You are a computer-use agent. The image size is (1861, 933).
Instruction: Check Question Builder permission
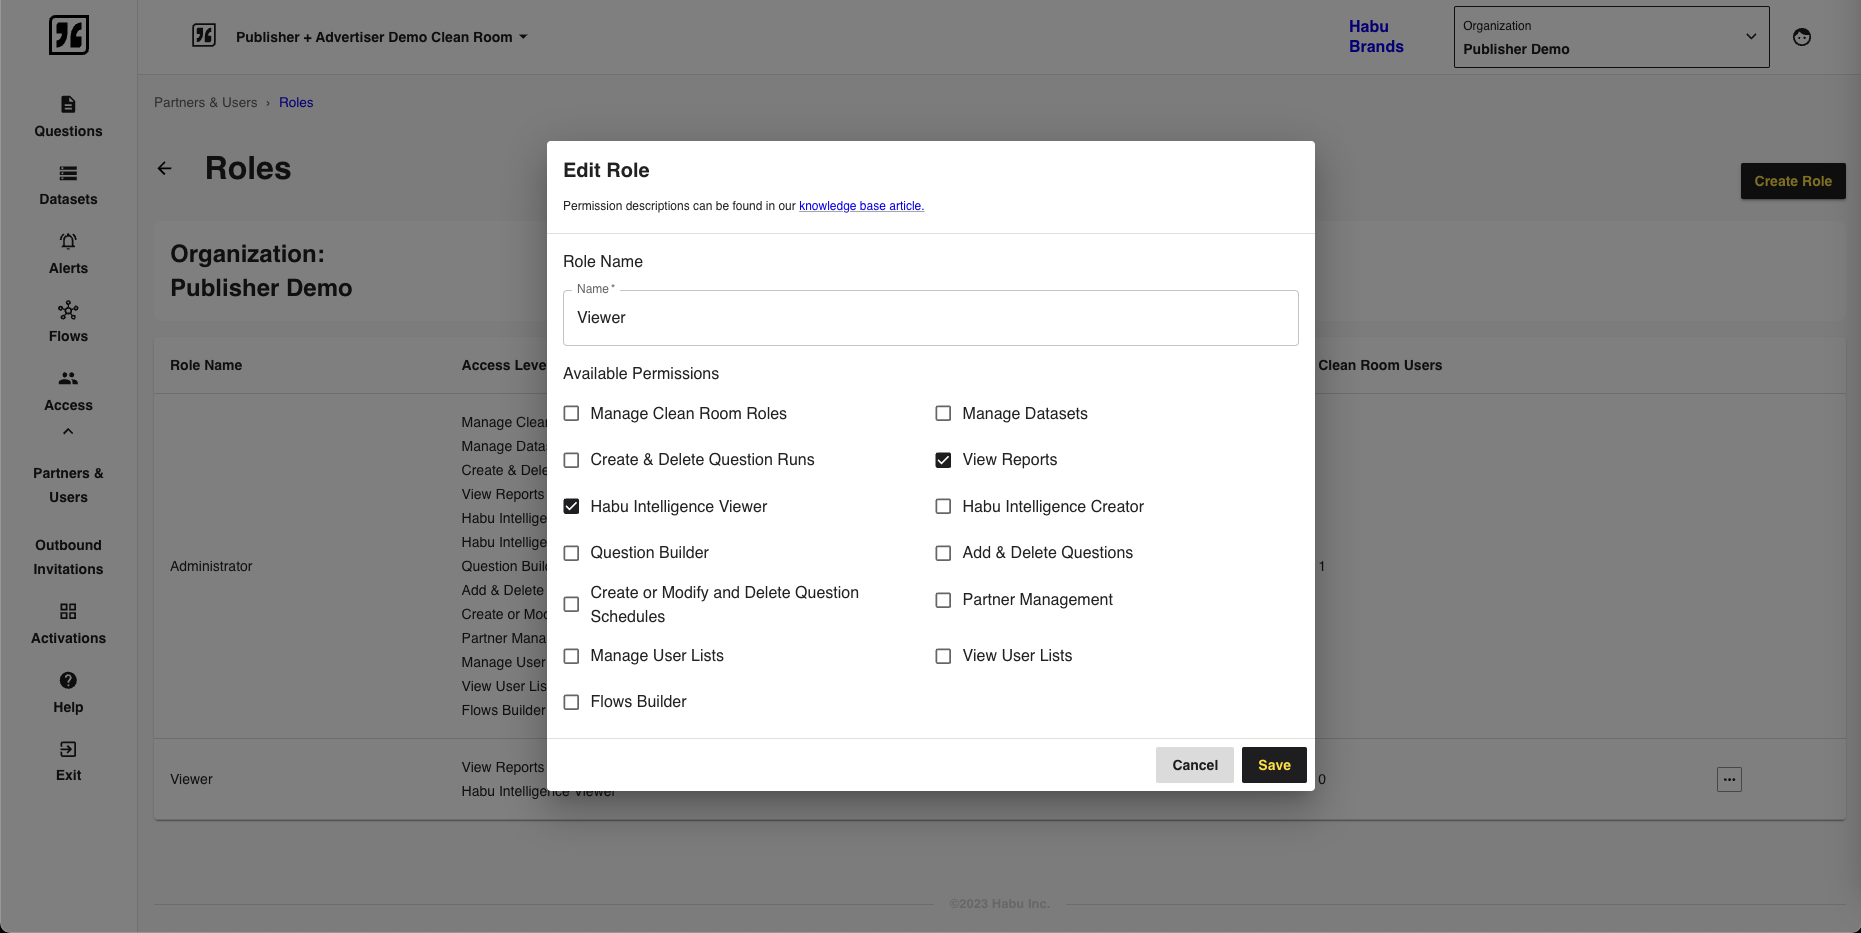click(x=571, y=553)
